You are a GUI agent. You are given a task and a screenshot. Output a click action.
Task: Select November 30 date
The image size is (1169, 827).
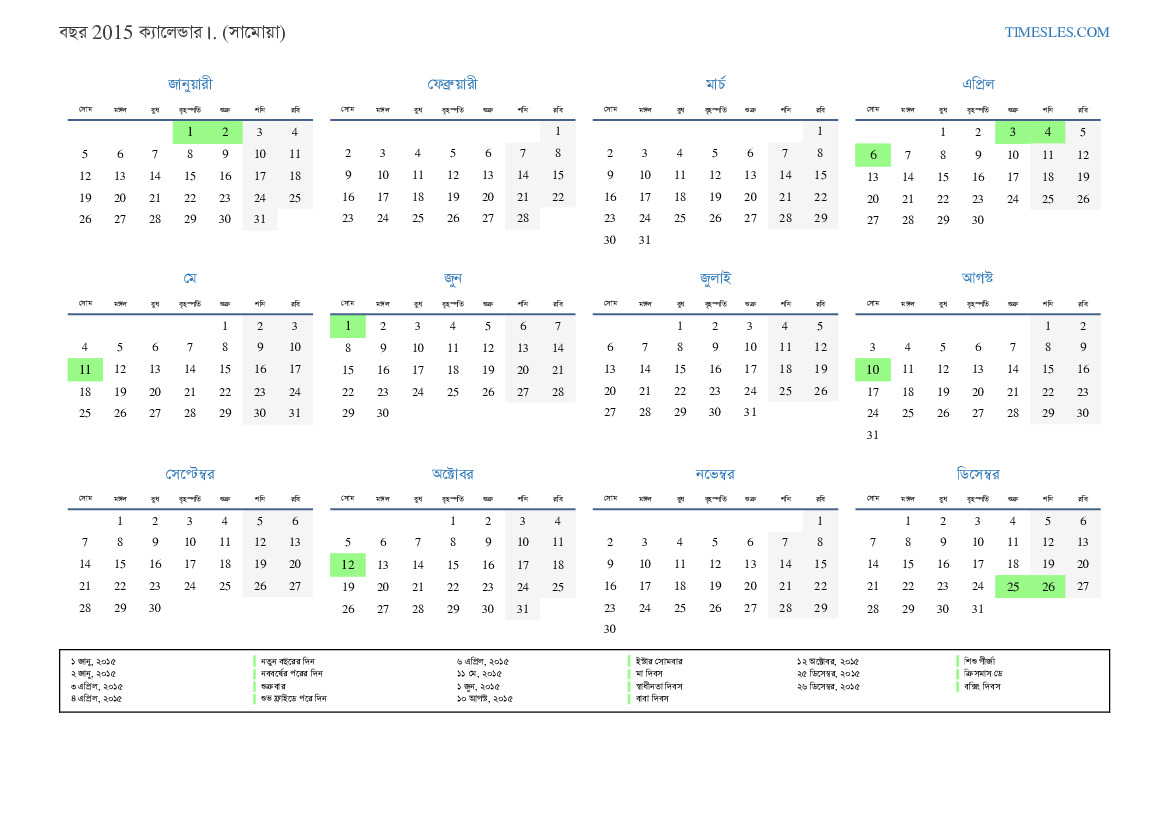(x=610, y=629)
